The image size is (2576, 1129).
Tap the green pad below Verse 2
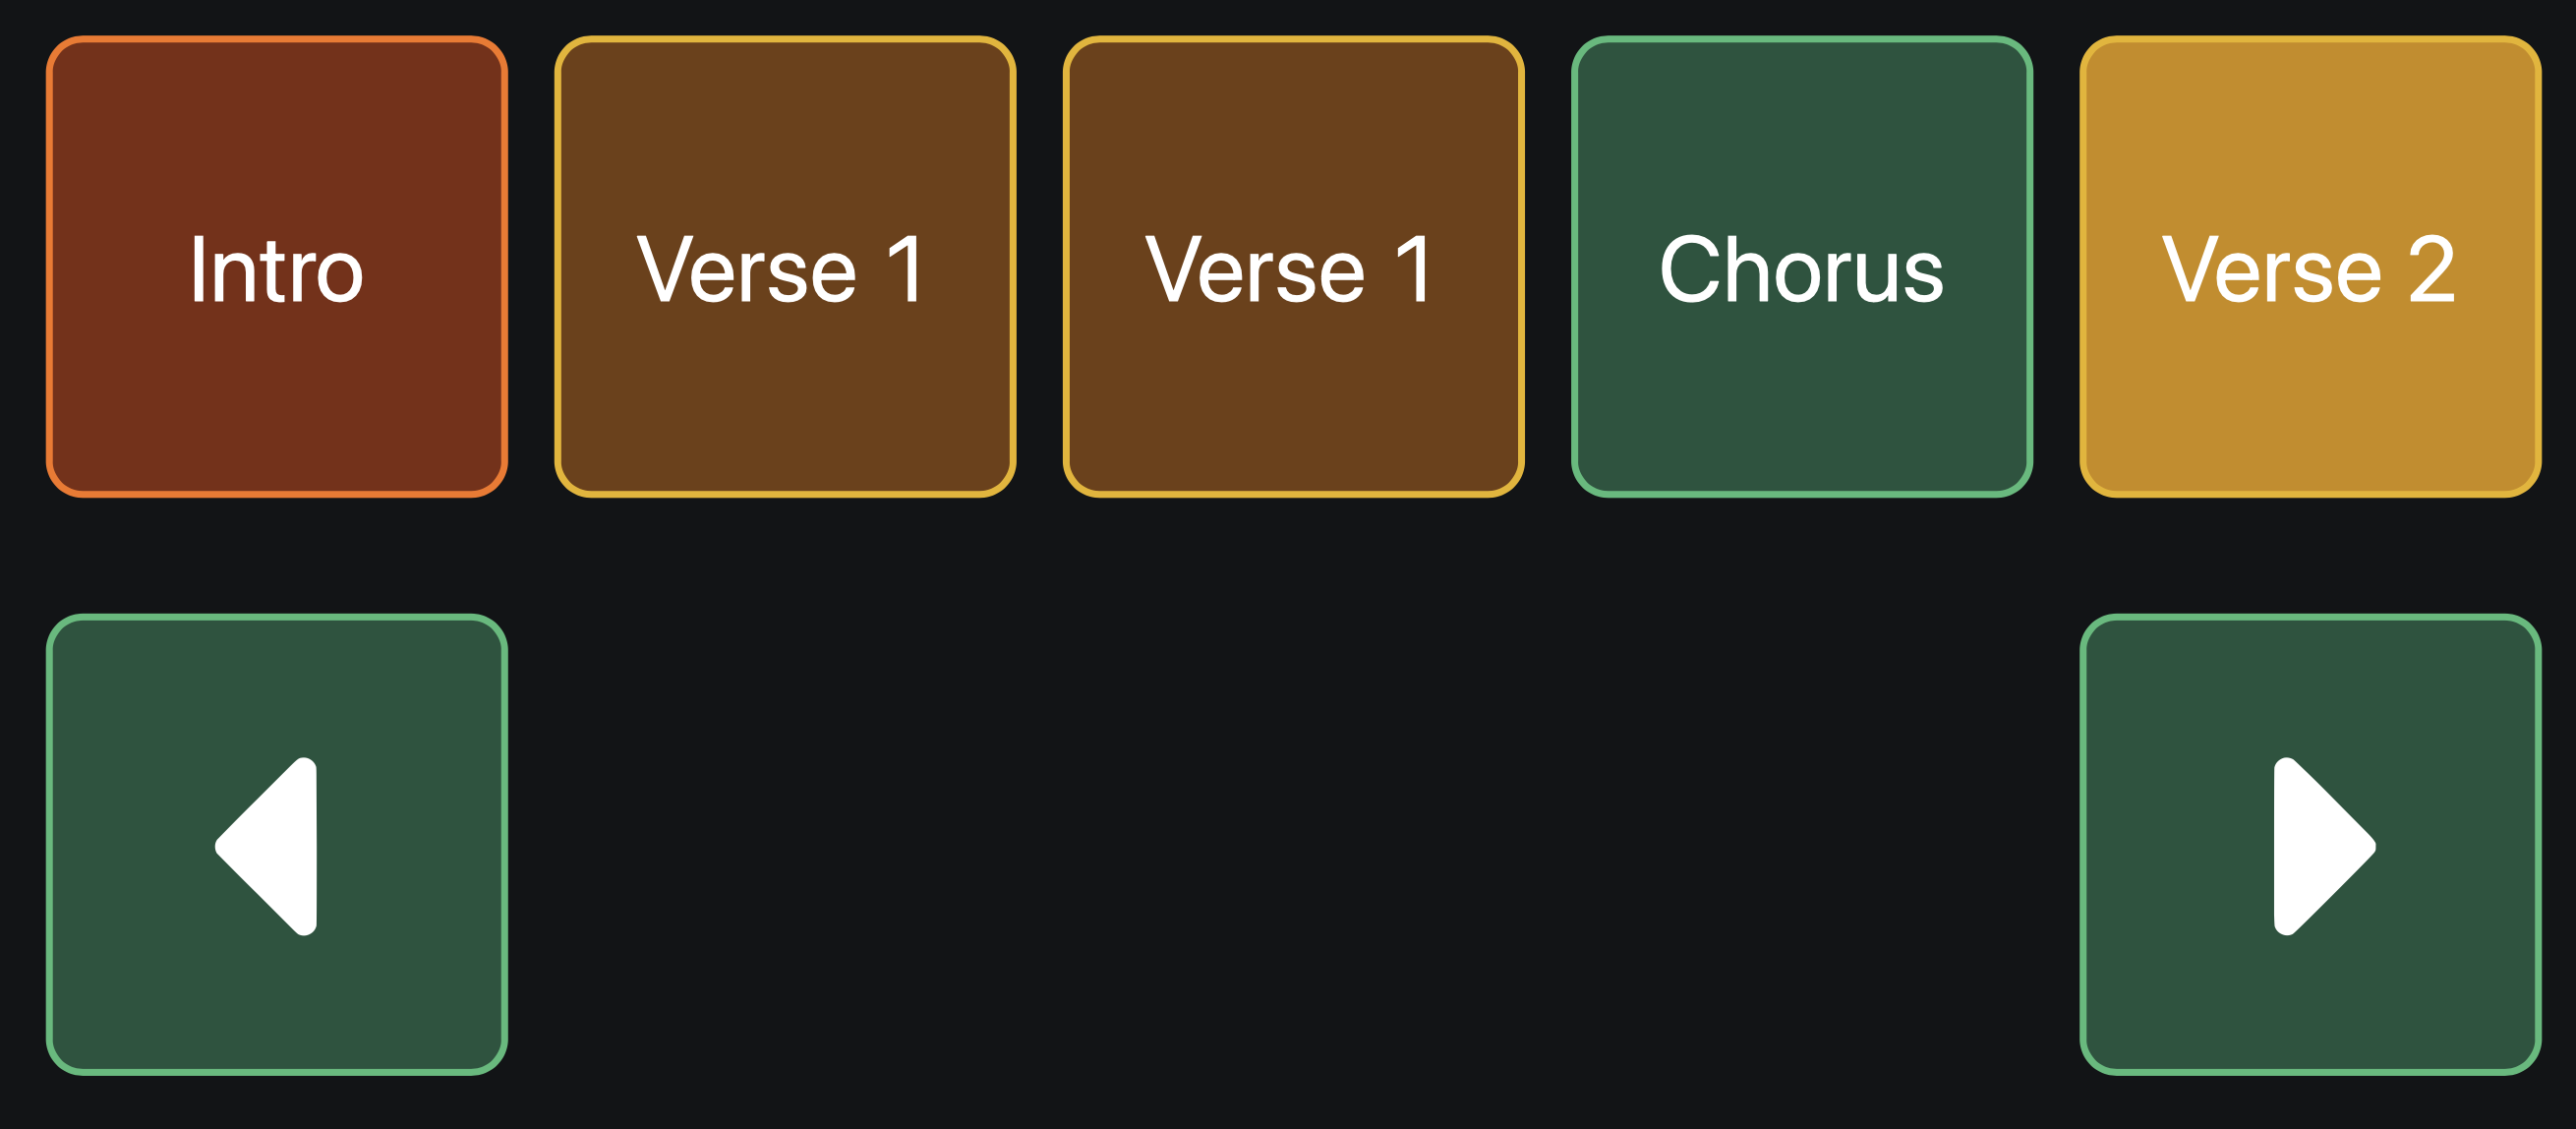[2310, 845]
